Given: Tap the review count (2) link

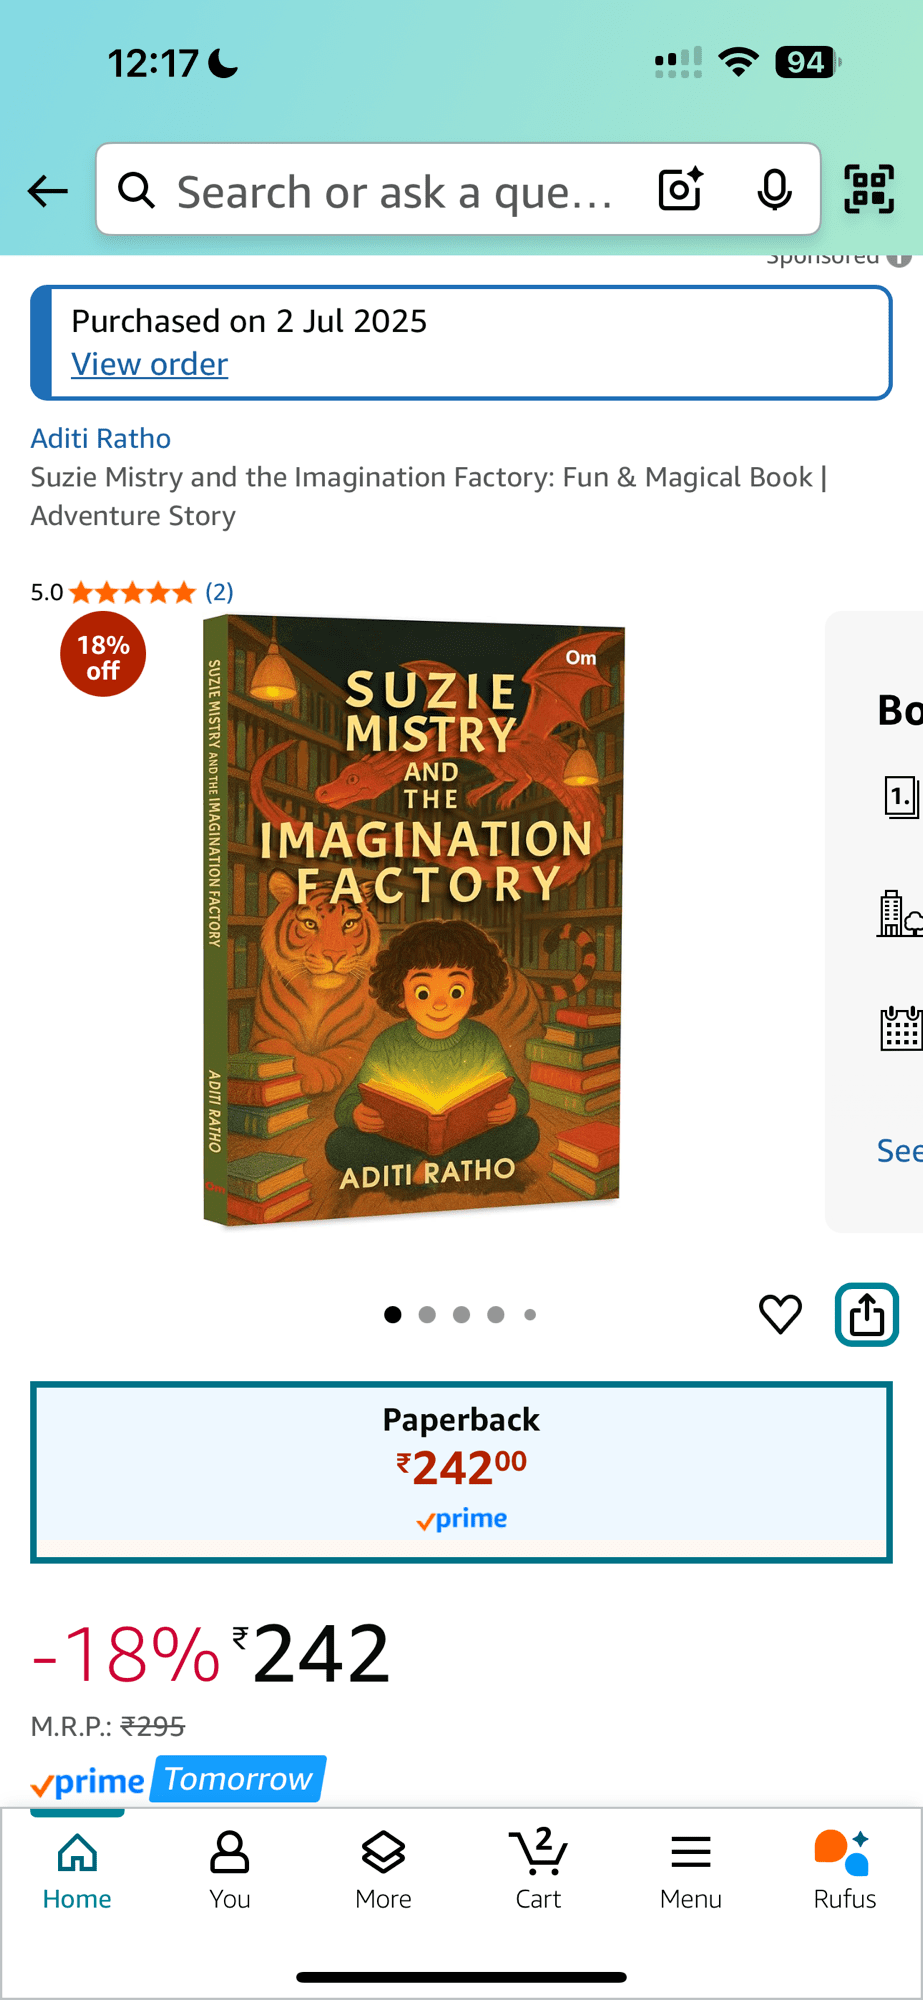Looking at the screenshot, I should (220, 592).
